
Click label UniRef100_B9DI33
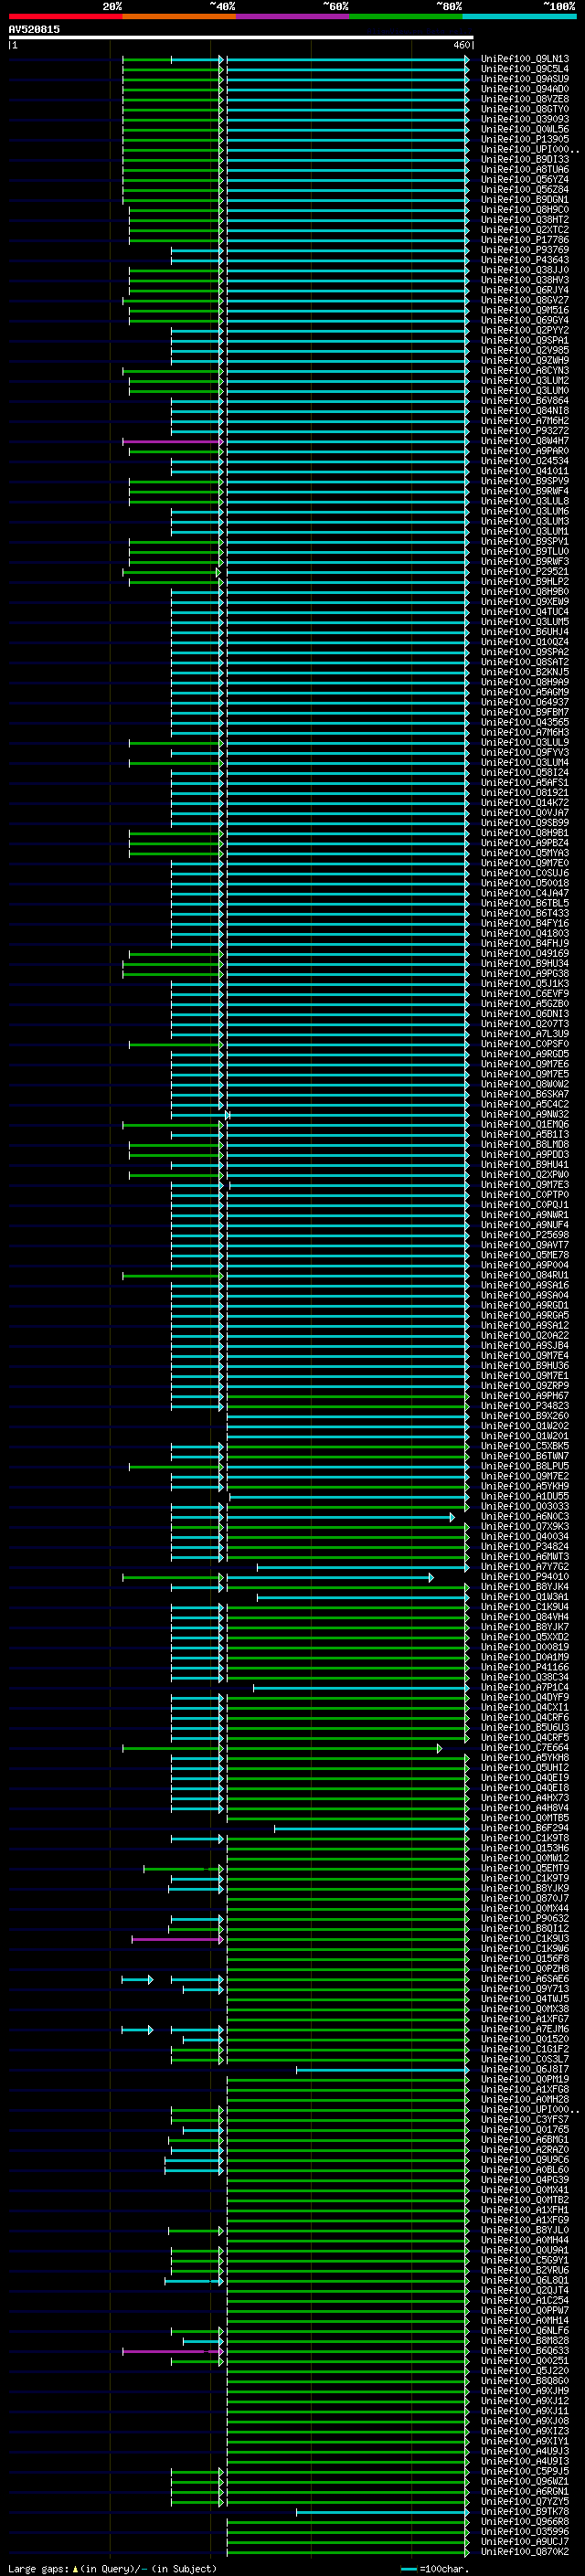[x=524, y=159]
